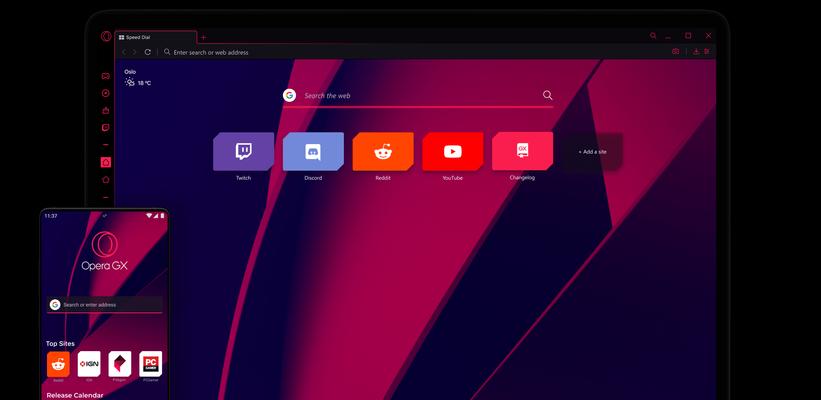
Task: Open a new tab with the plus
Action: [204, 37]
